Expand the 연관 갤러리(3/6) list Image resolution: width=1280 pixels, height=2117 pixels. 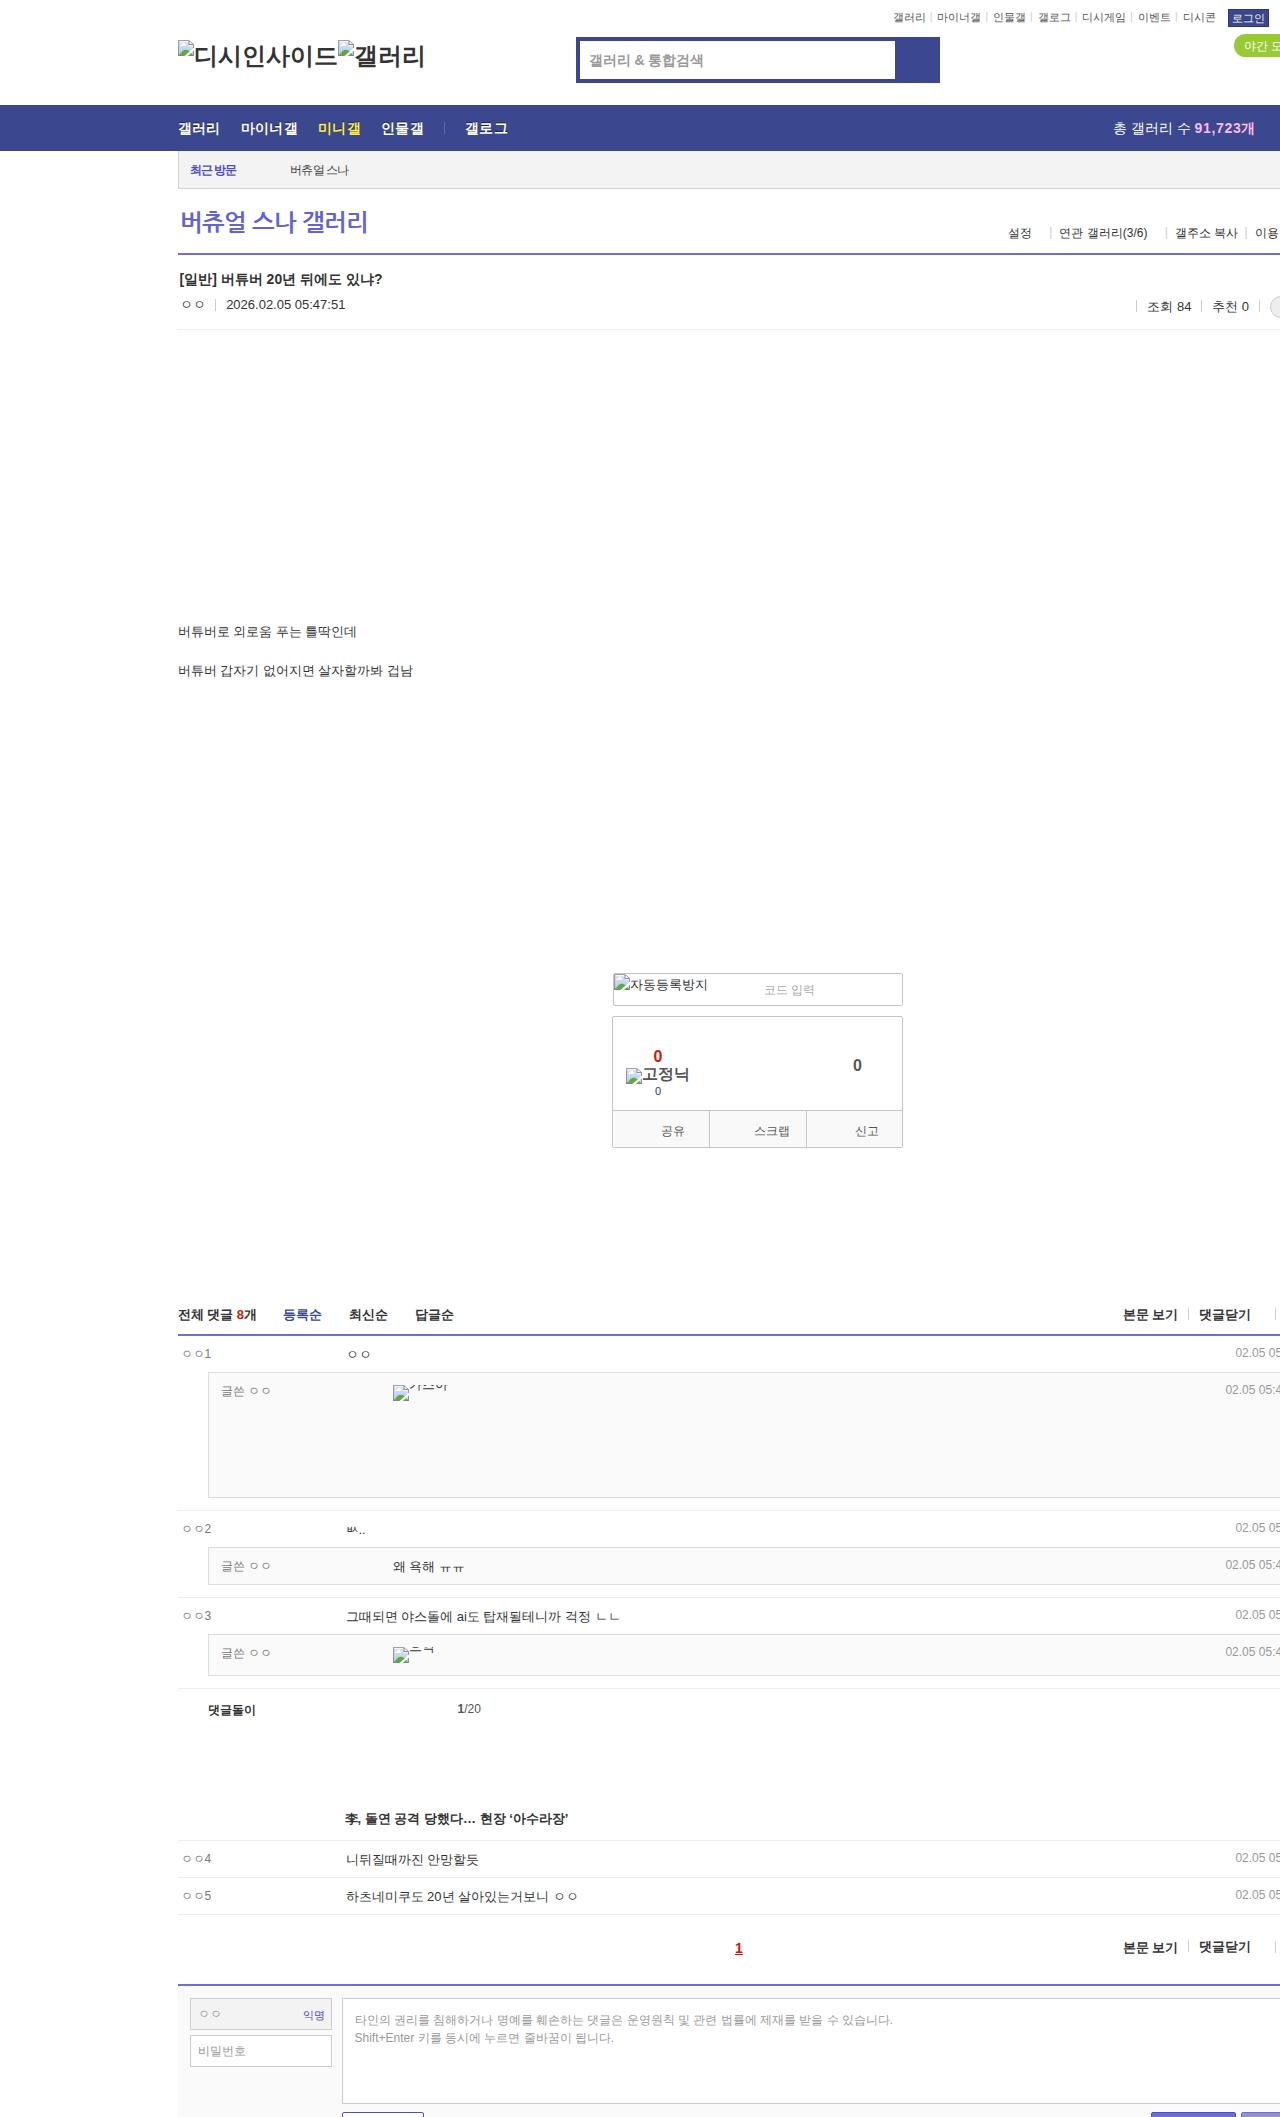click(x=1102, y=233)
